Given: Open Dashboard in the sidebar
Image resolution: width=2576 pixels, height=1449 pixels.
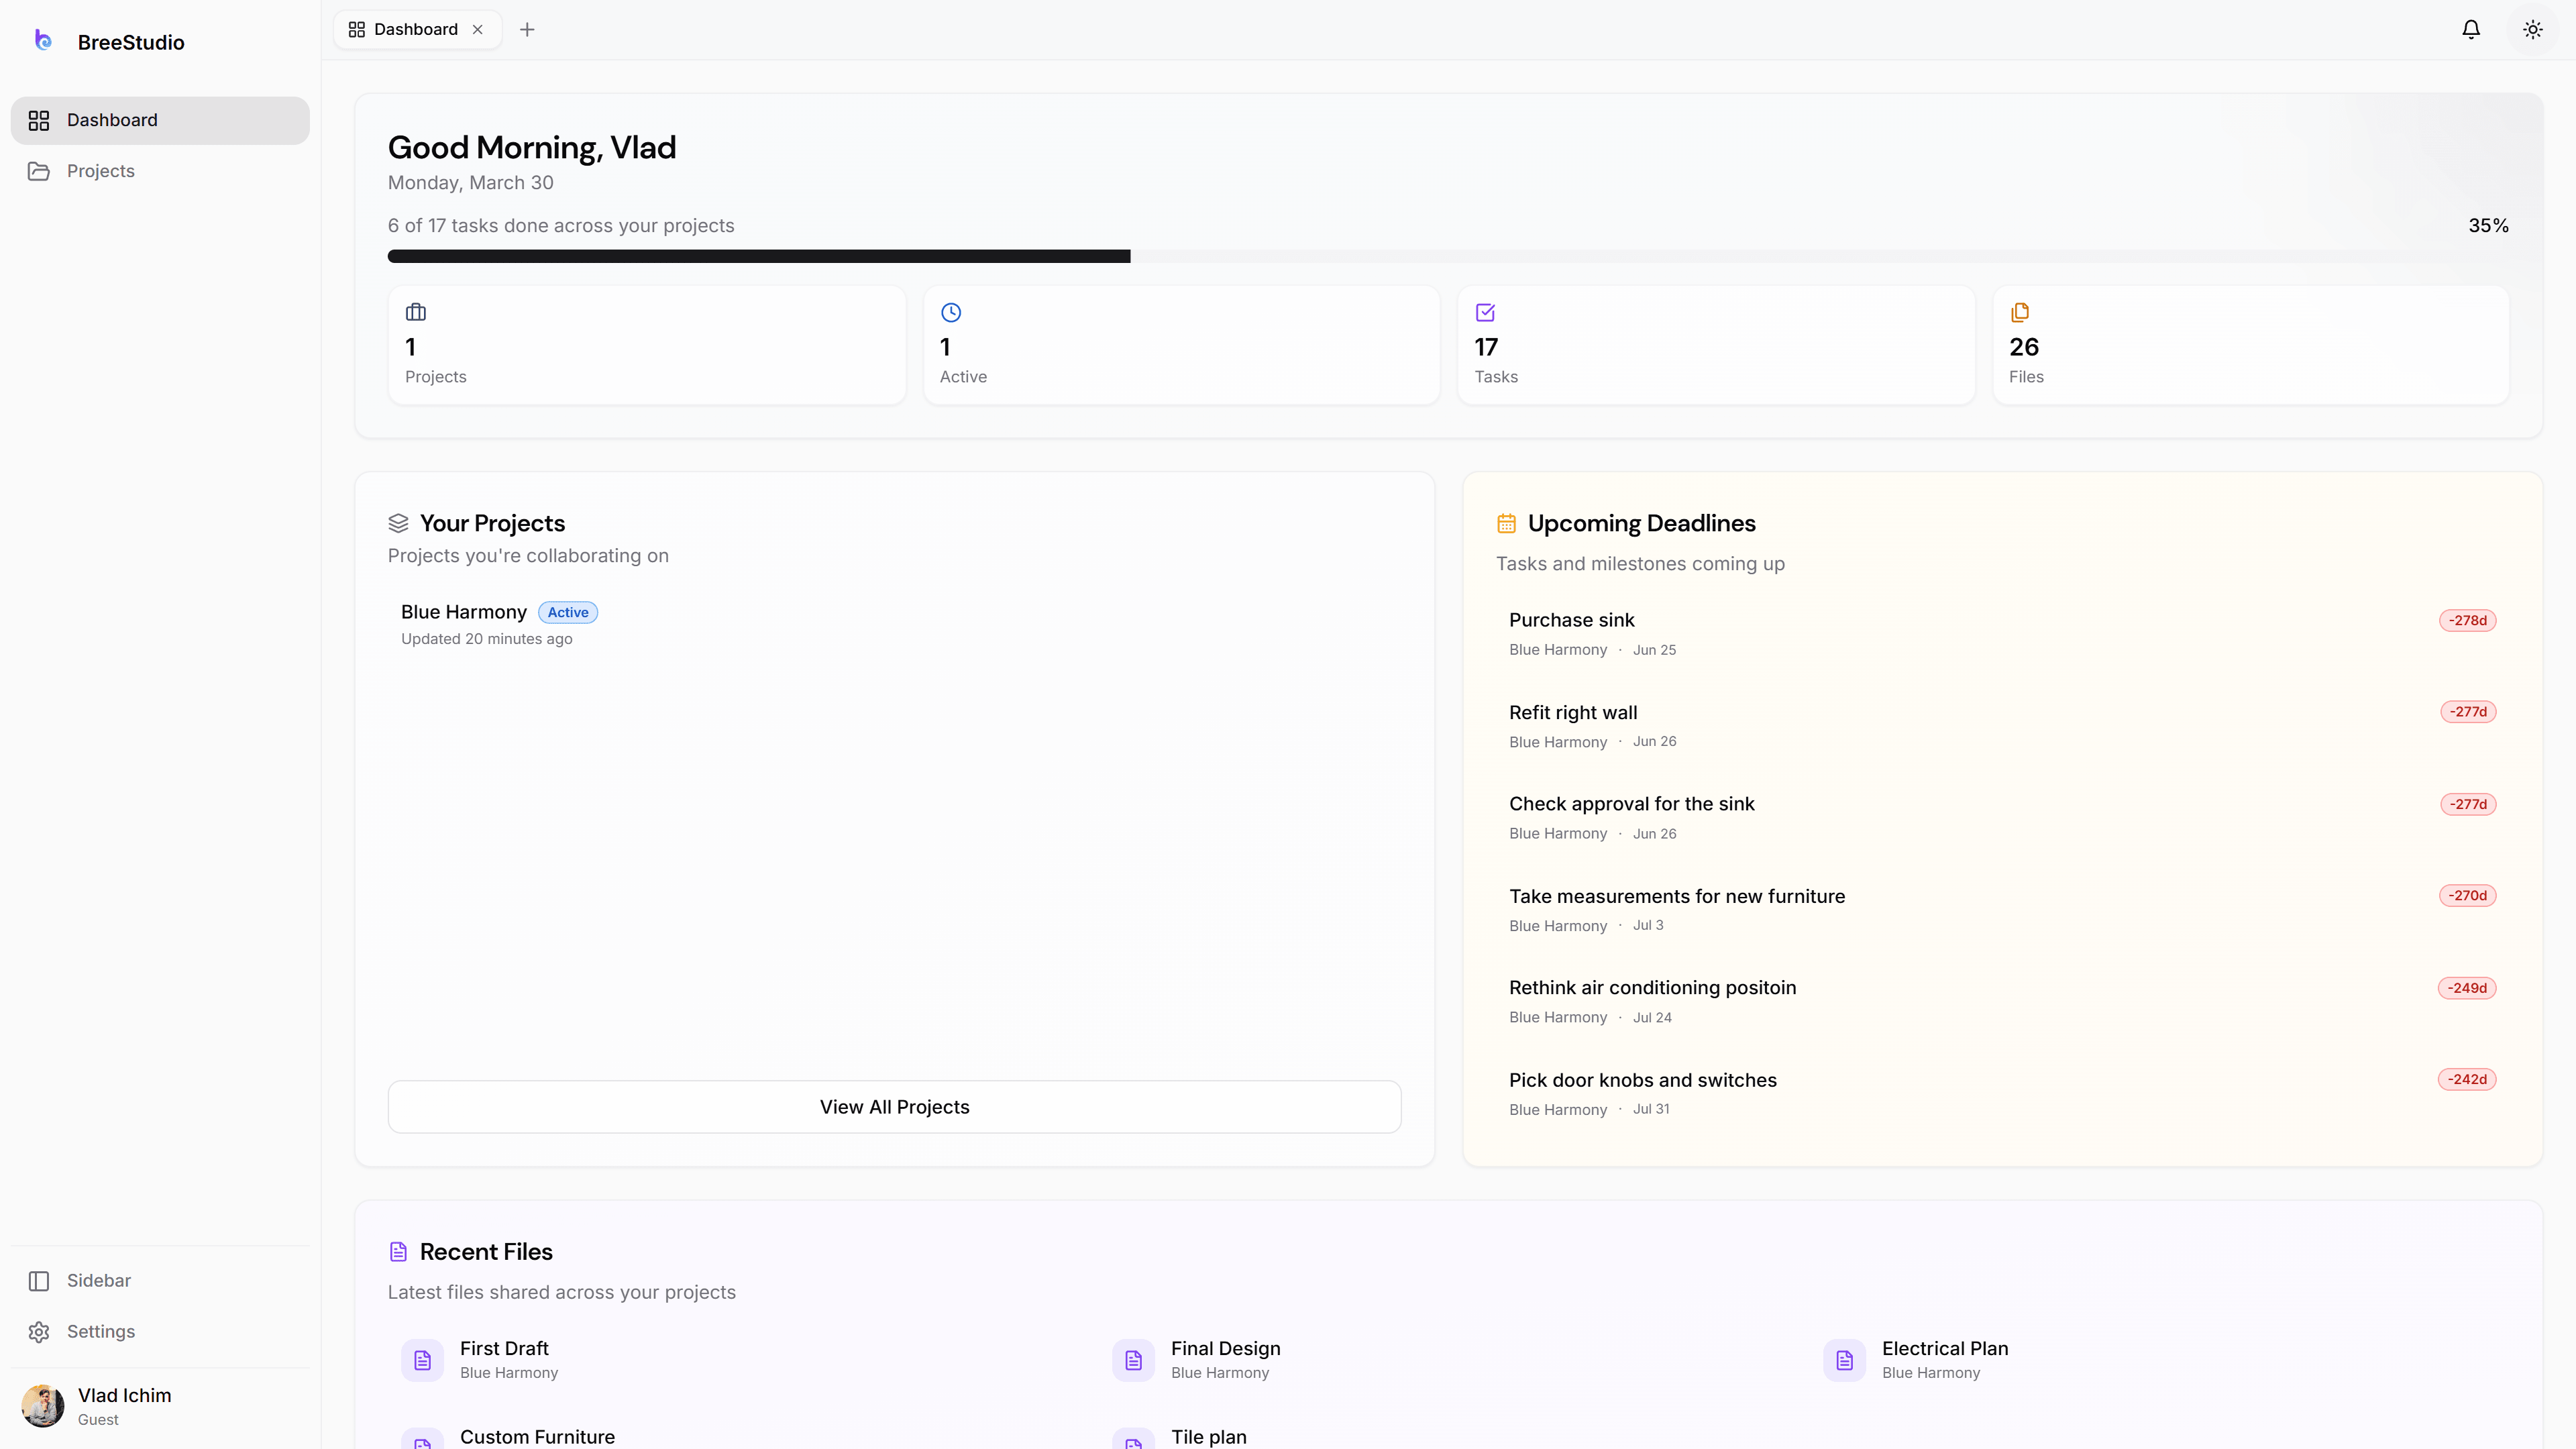Looking at the screenshot, I should point(160,120).
